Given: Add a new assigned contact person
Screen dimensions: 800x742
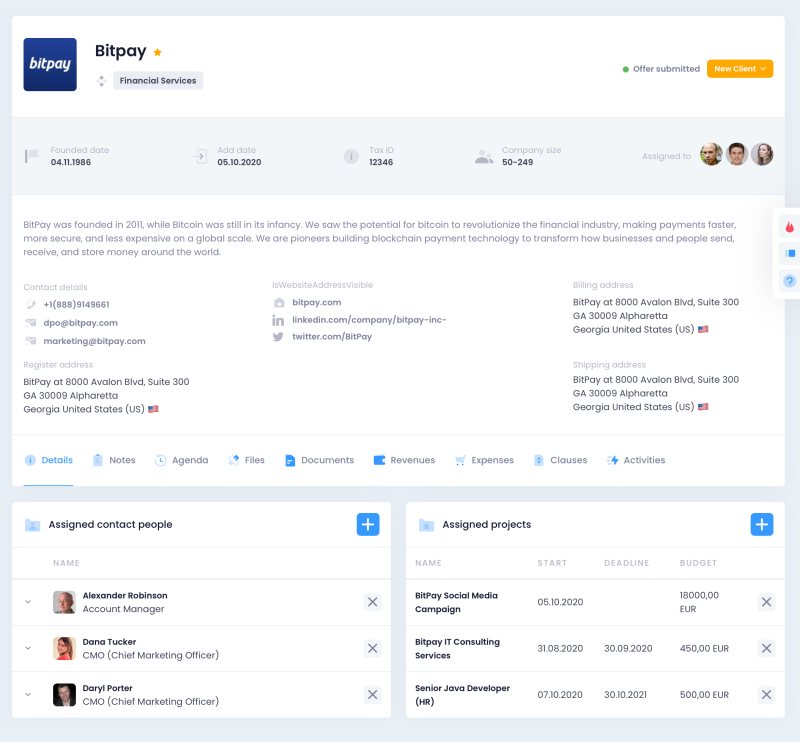Looking at the screenshot, I should tap(368, 524).
